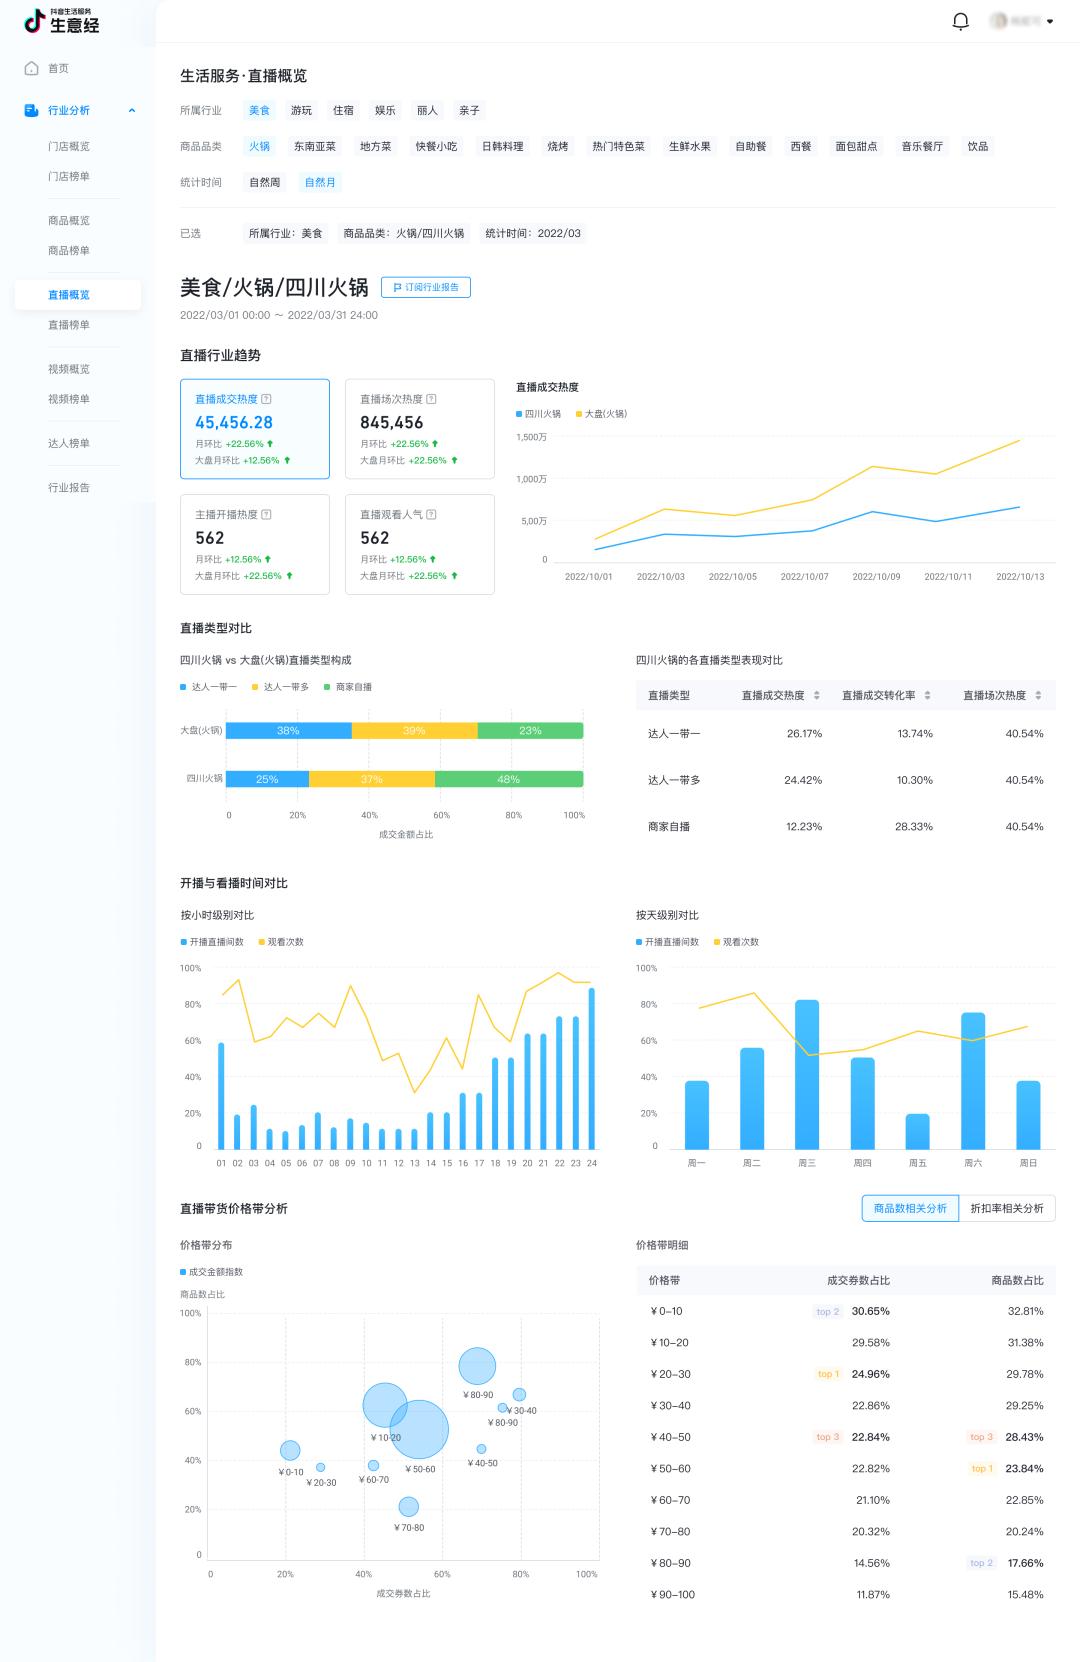Click the home icon in sidebar
Viewport: 1080px width, 1662px height.
(31, 68)
